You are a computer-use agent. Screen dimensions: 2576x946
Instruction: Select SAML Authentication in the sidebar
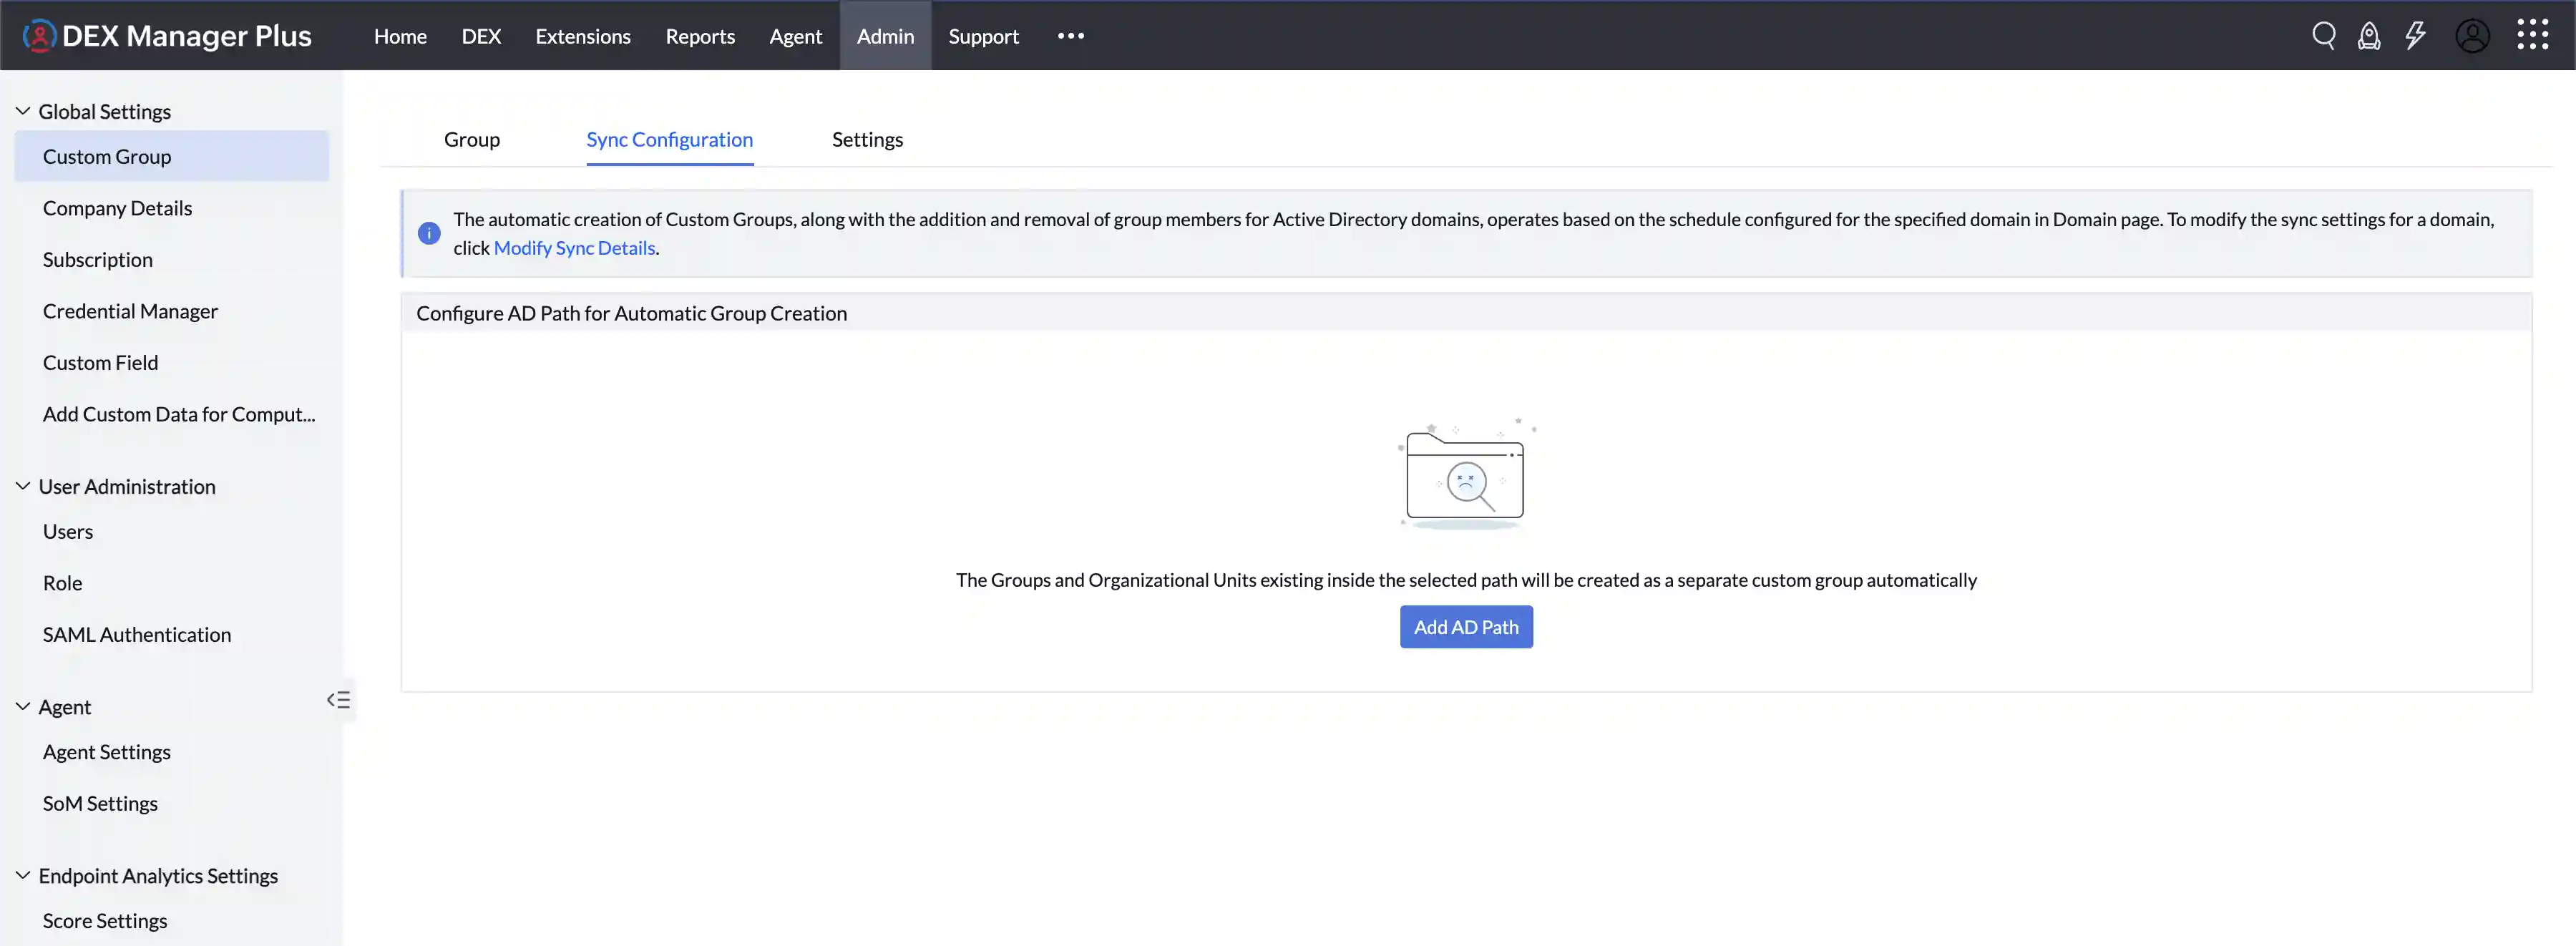tap(137, 634)
